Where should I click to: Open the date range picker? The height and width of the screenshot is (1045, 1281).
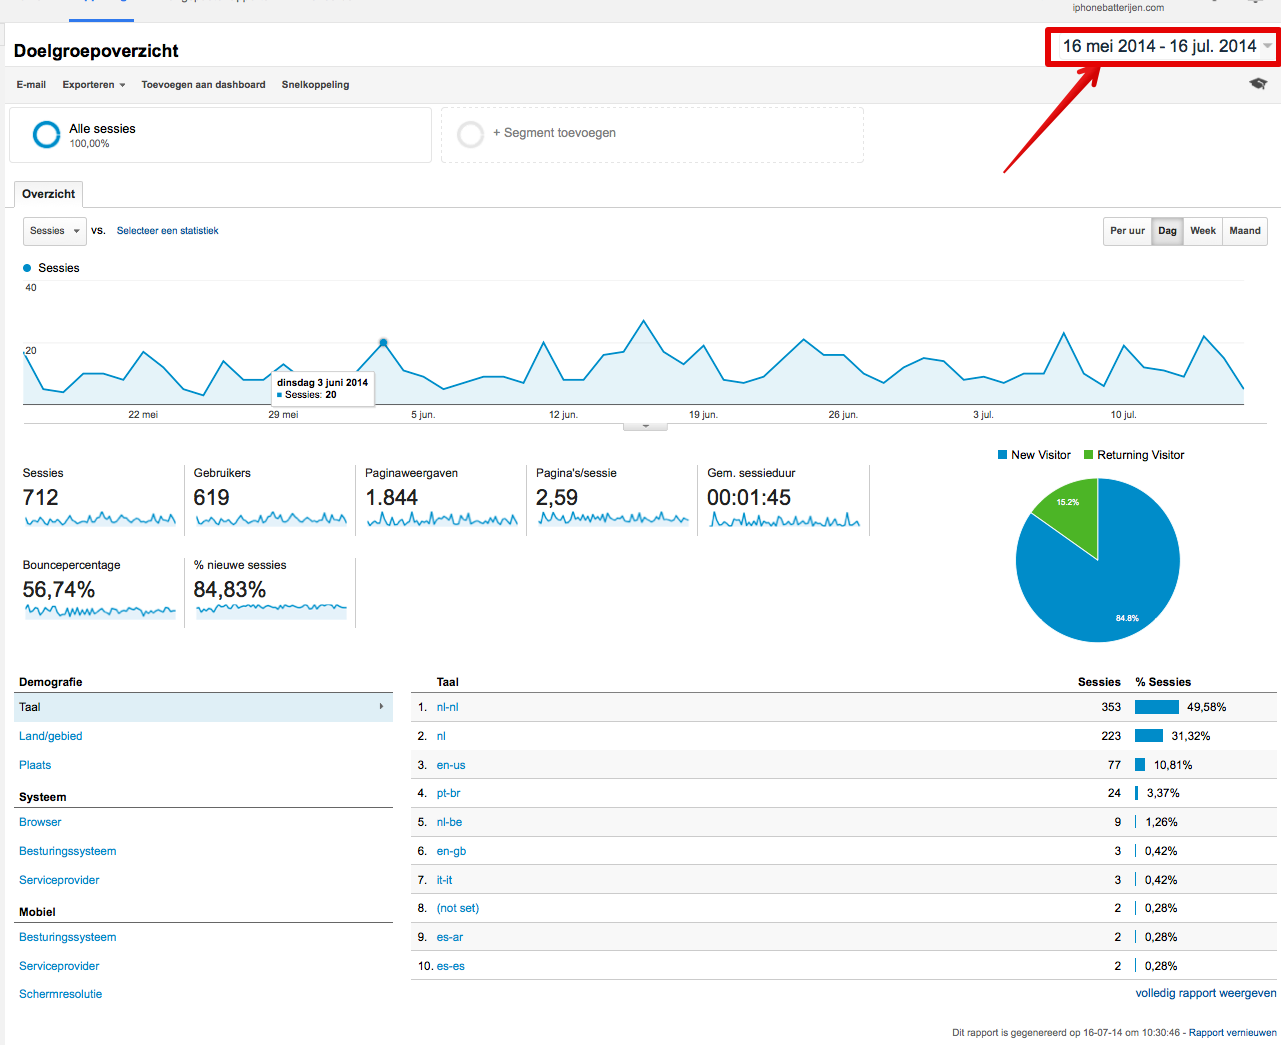[x=1162, y=46]
